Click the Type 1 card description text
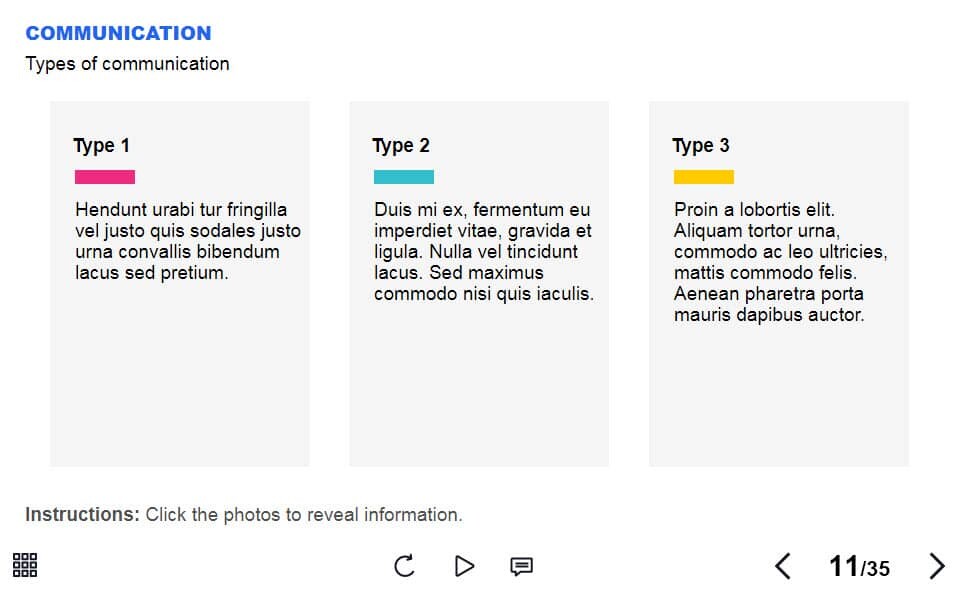 pyautogui.click(x=187, y=241)
